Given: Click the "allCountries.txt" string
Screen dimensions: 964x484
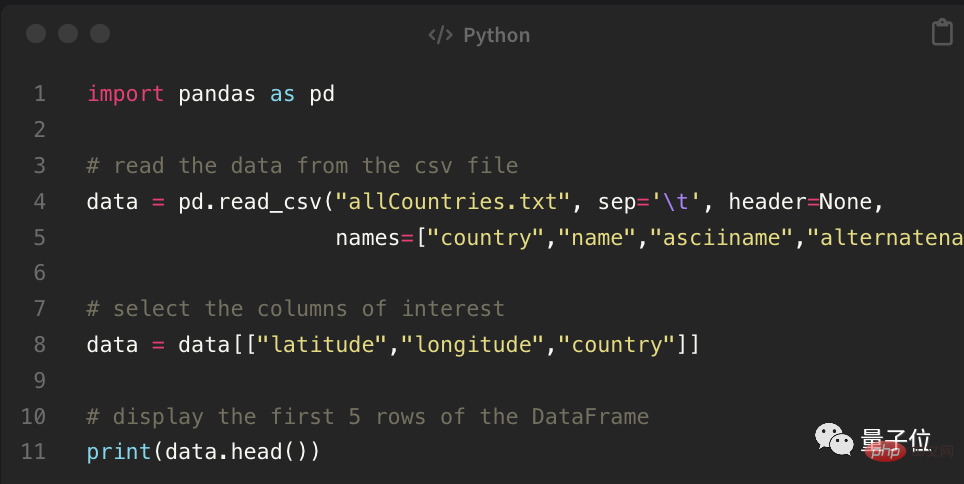Looking at the screenshot, I should point(454,202).
